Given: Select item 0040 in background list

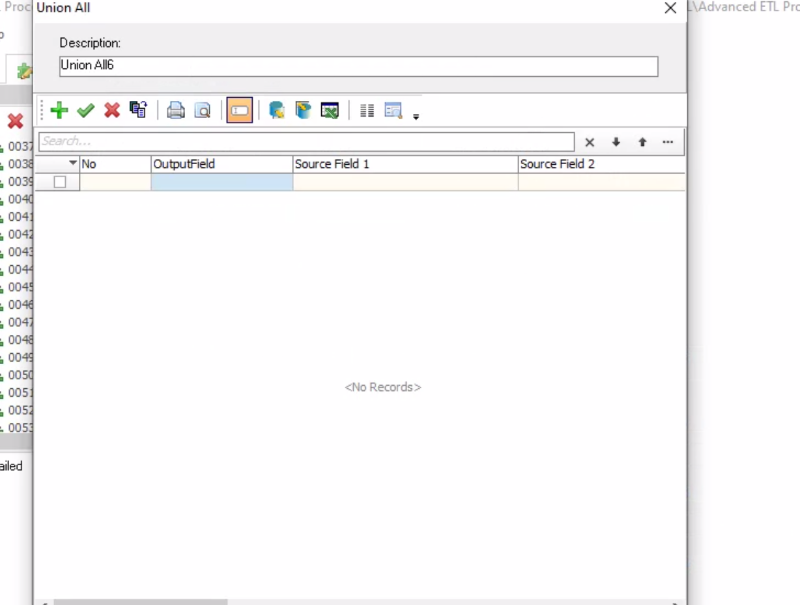Looking at the screenshot, I should click(18, 199).
